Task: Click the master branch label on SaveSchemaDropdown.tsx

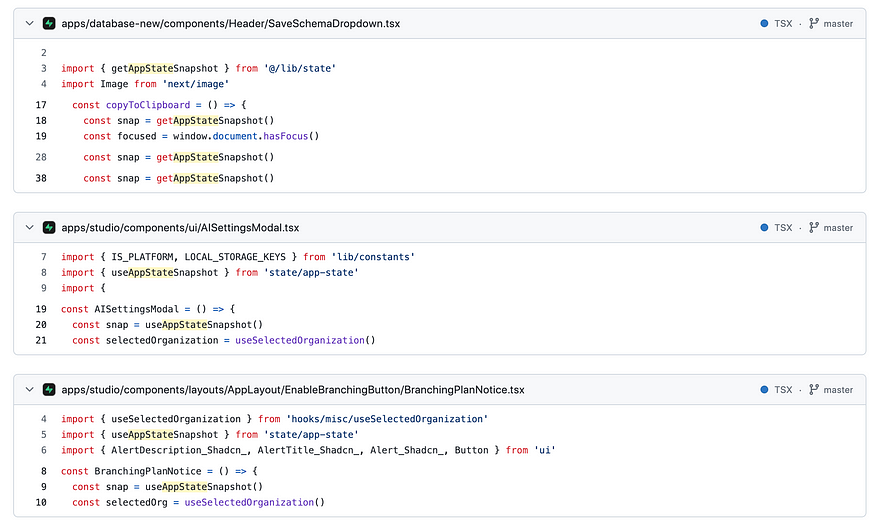Action: coord(838,23)
